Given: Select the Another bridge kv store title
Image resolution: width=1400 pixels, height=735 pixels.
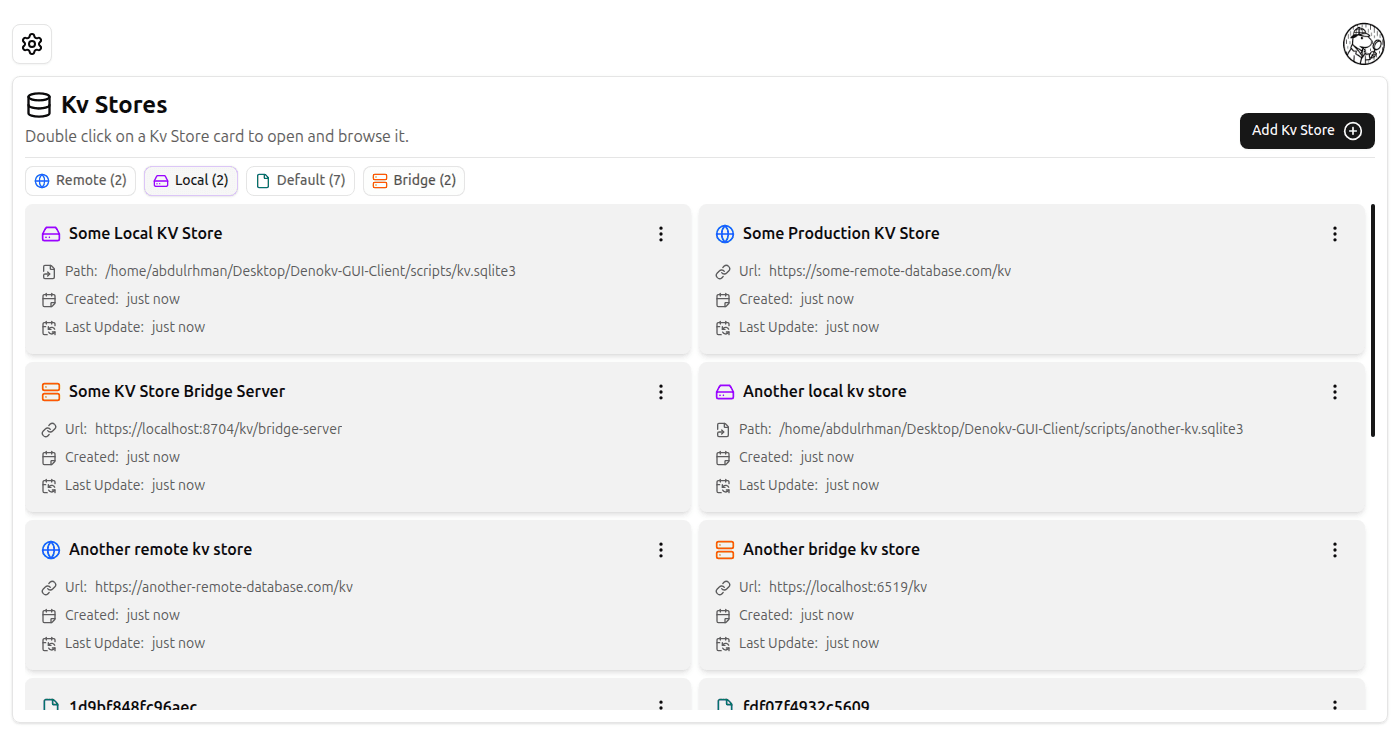Looking at the screenshot, I should [x=831, y=550].
